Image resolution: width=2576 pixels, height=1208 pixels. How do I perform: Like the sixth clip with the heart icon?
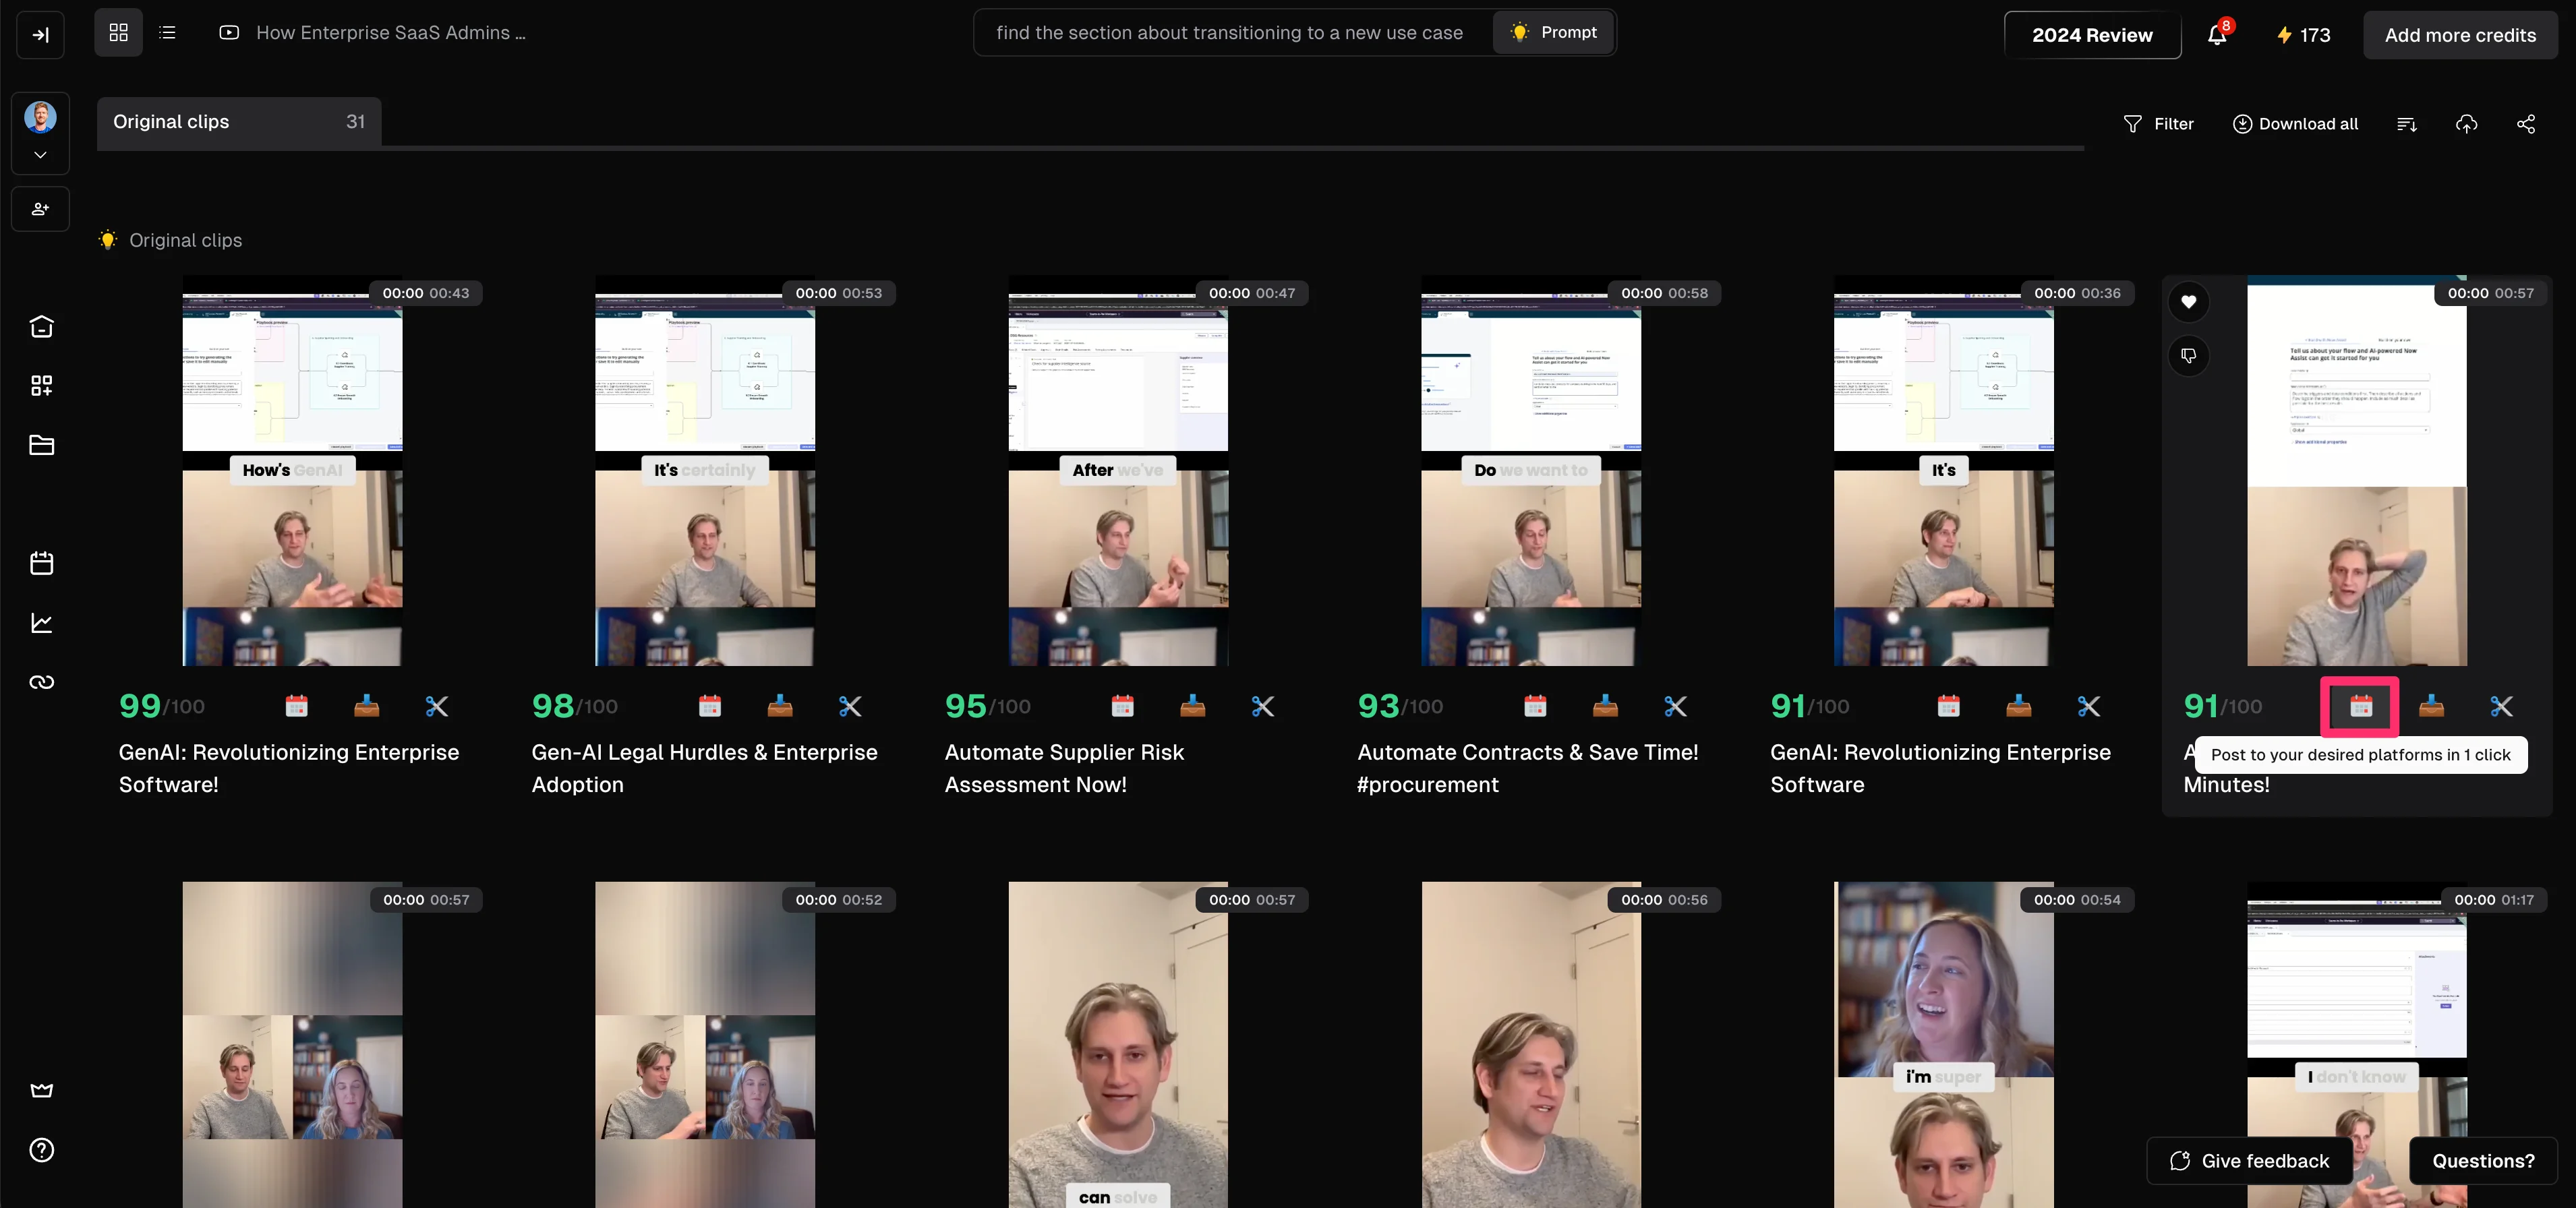point(2188,302)
